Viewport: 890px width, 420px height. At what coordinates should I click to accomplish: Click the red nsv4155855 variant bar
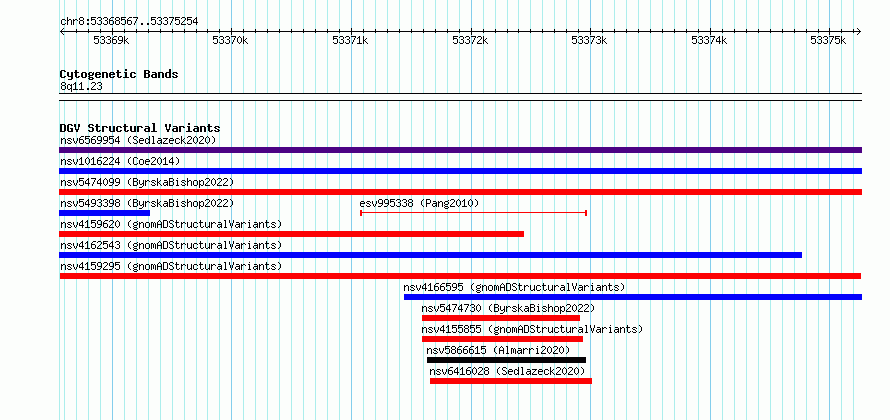502,339
